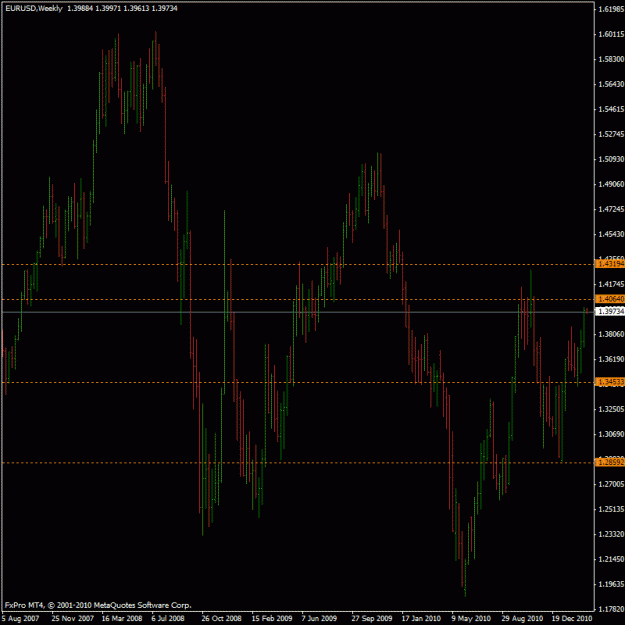Click the 16 Mar 2008 date label

click(122, 618)
